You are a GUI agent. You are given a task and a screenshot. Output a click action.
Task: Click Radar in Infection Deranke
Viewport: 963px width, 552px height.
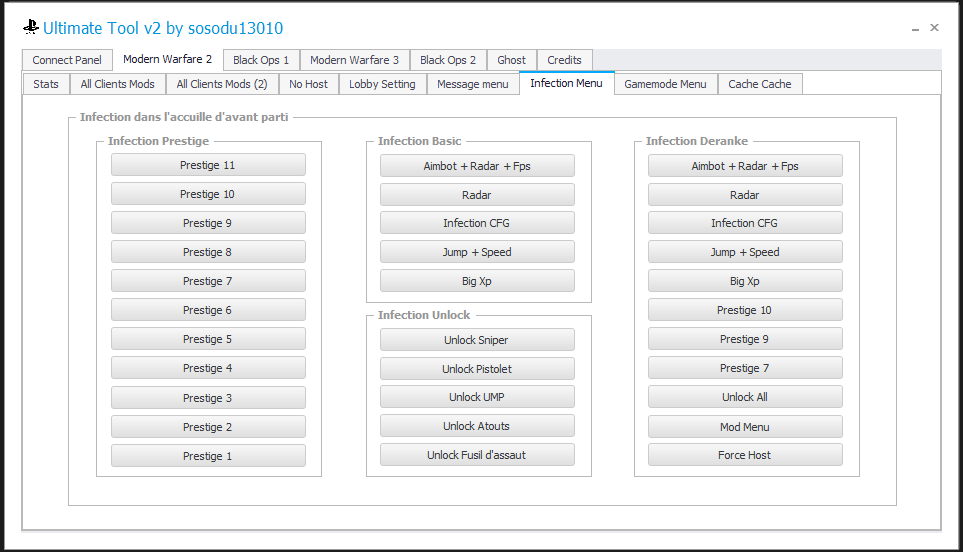[x=745, y=195]
